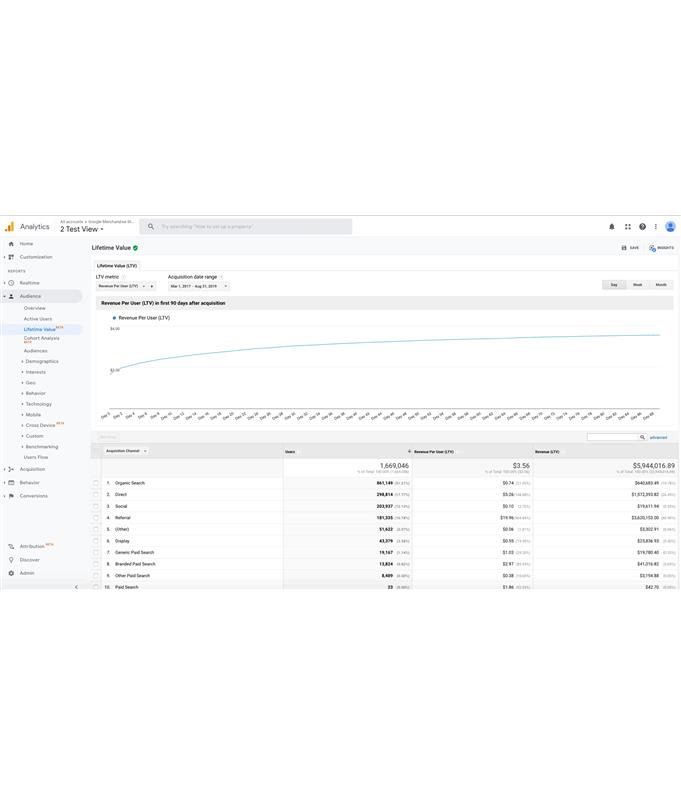Image resolution: width=681 pixels, height=805 pixels.
Task: Open the three-dot more options menu
Action: click(656, 227)
